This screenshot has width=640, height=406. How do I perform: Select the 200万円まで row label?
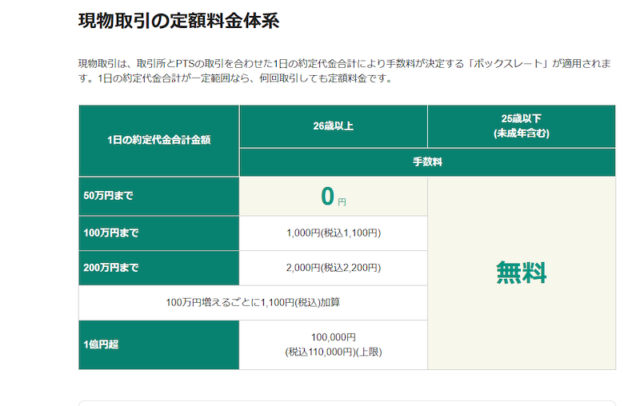(114, 268)
